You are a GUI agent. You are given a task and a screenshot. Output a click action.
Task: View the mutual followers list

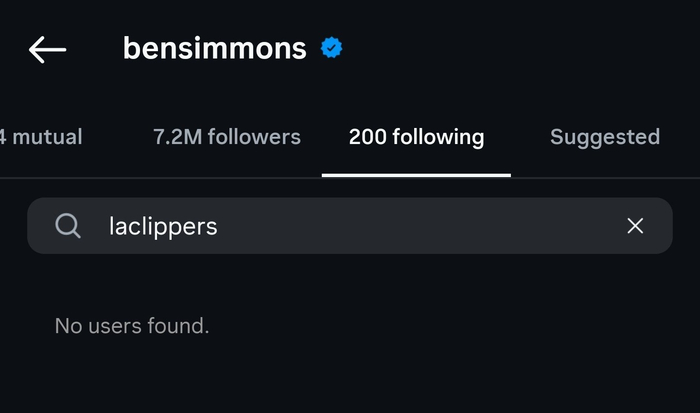(40, 137)
